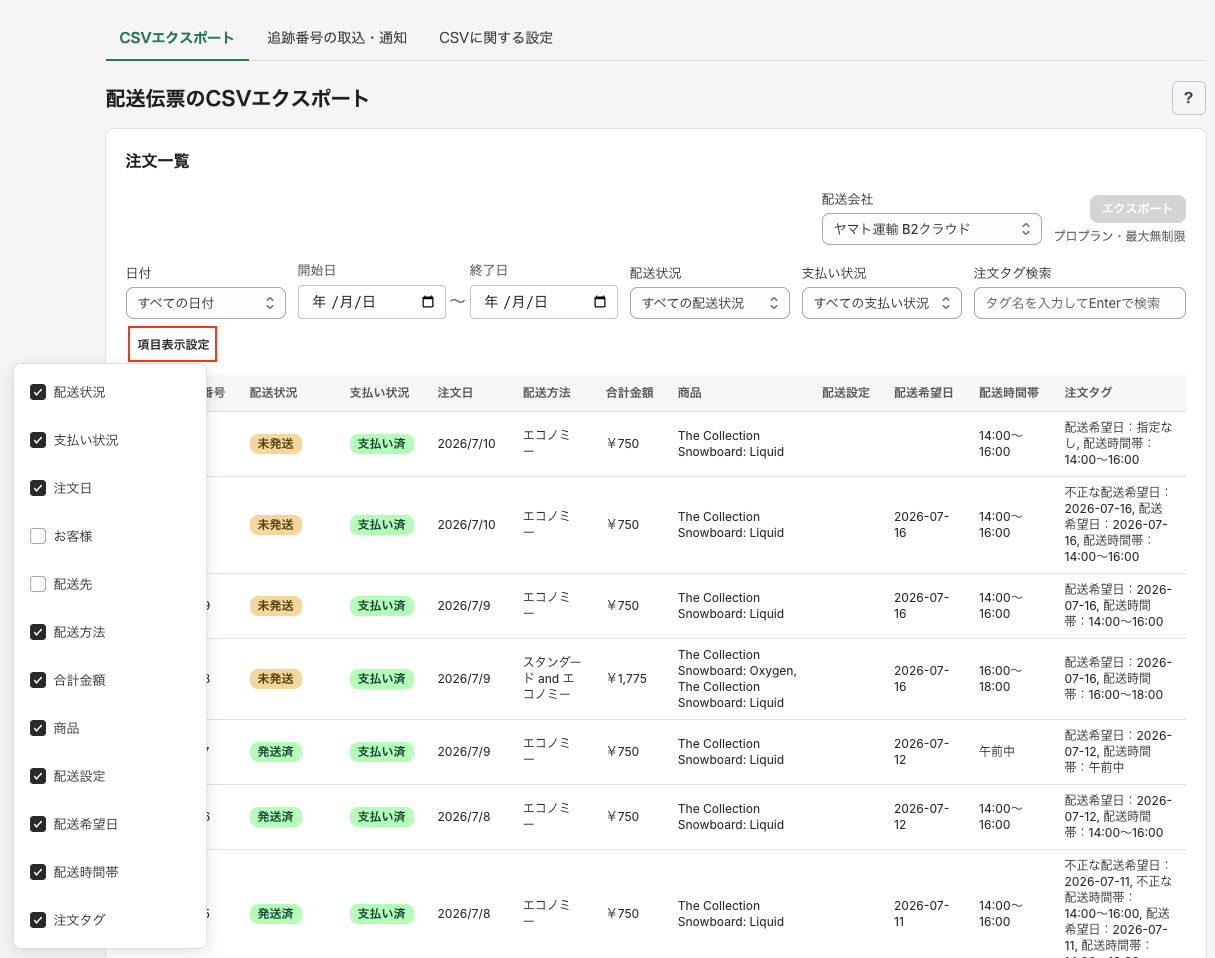
Task: Focus the 終了日 date input
Action: tap(544, 302)
